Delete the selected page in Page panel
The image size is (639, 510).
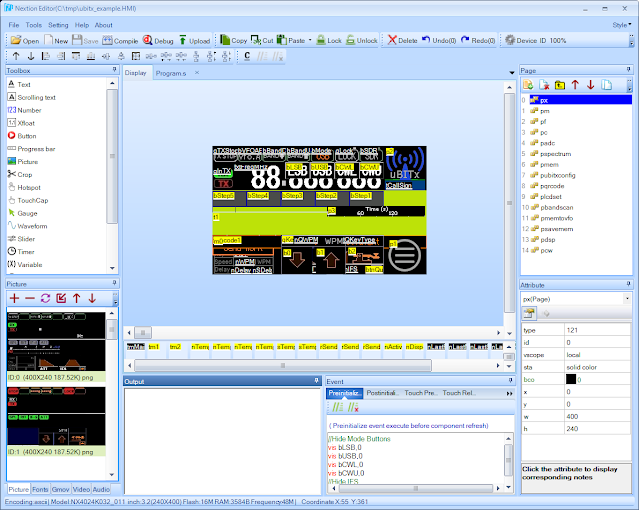(544, 85)
